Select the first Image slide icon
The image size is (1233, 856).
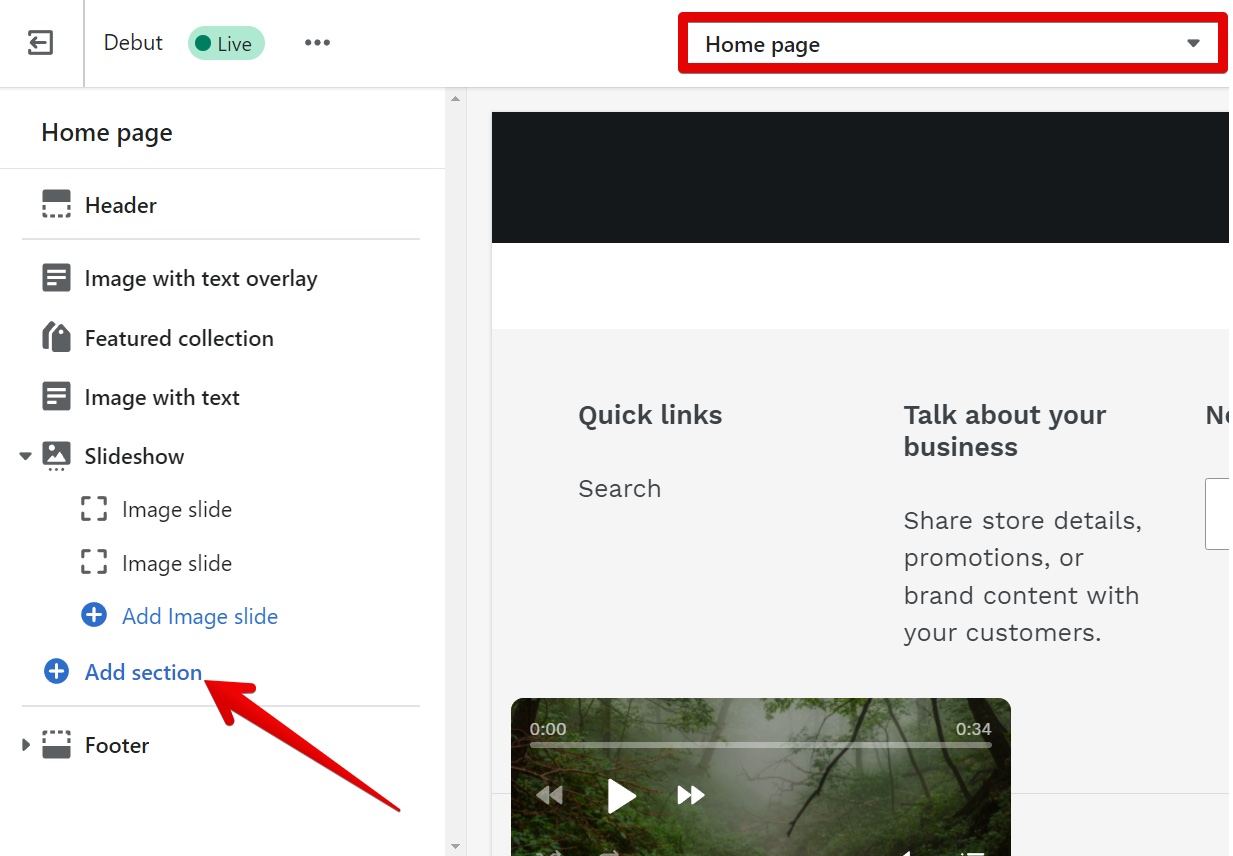point(93,509)
